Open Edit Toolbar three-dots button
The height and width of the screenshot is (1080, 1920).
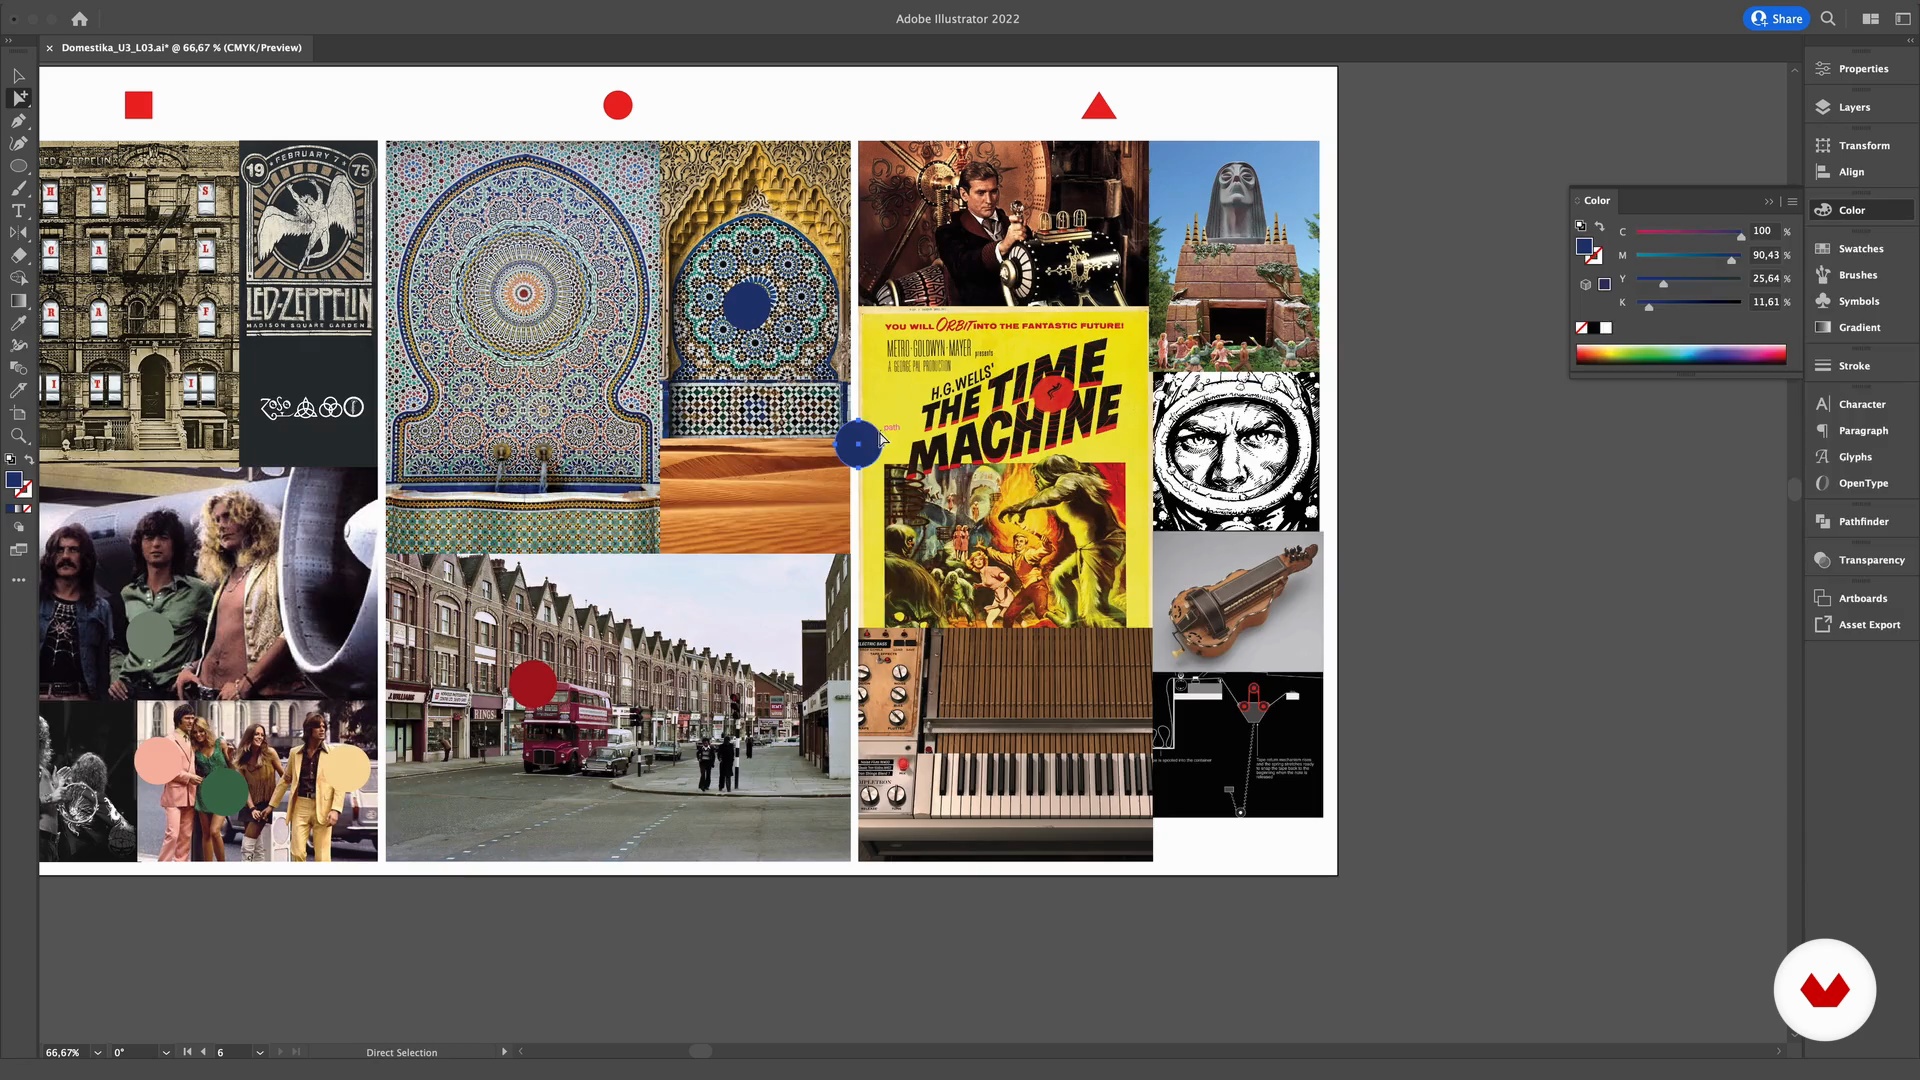(18, 580)
